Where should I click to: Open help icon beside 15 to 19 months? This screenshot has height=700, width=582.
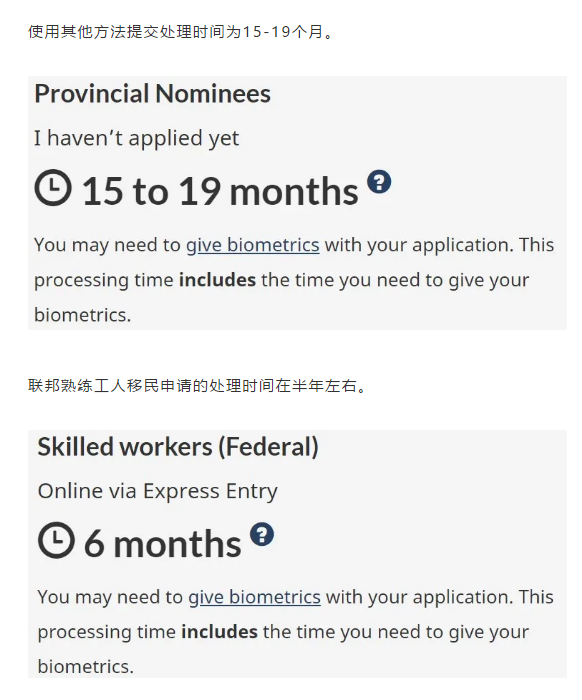(379, 182)
